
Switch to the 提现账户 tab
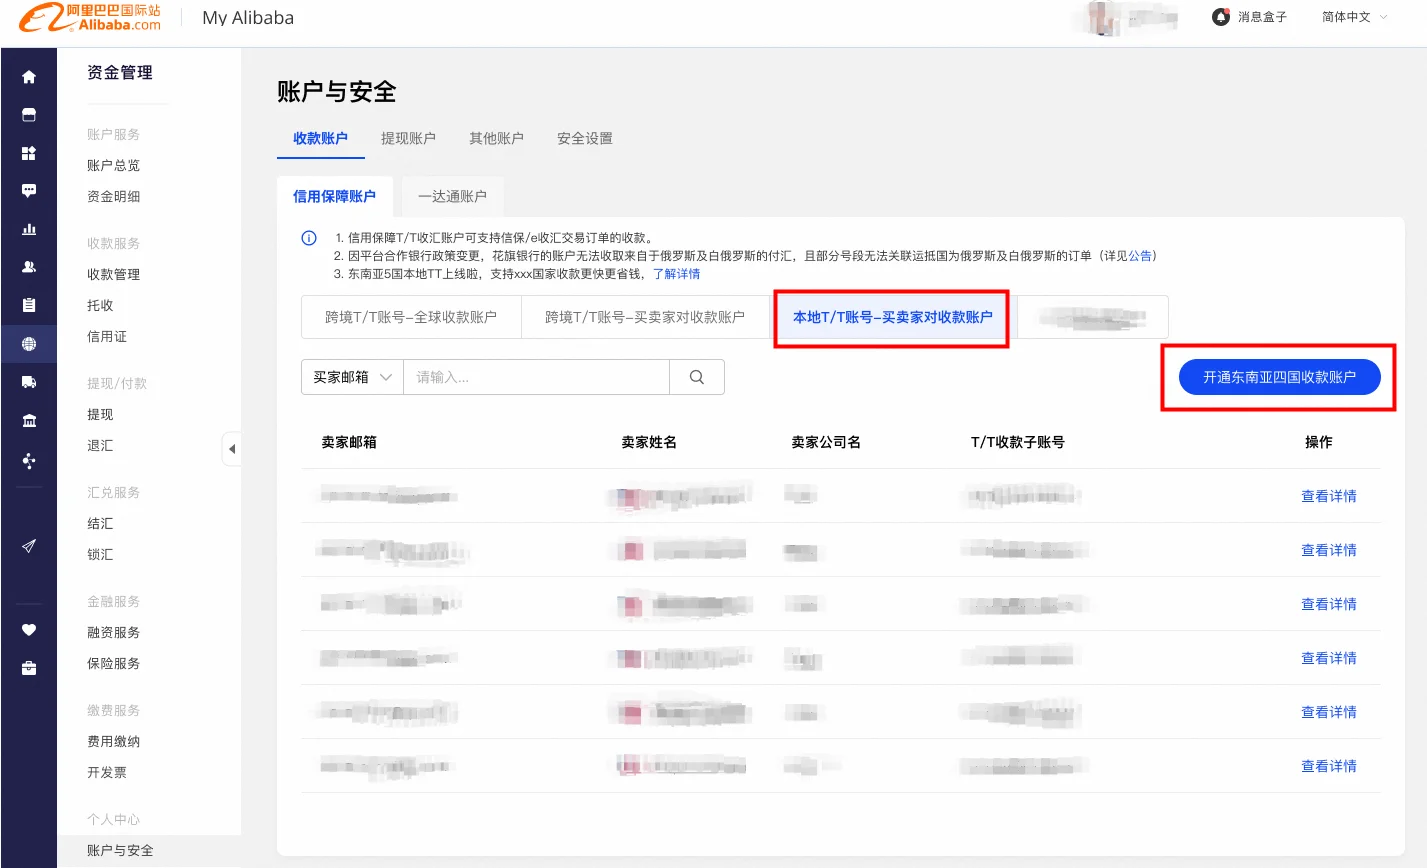[408, 138]
